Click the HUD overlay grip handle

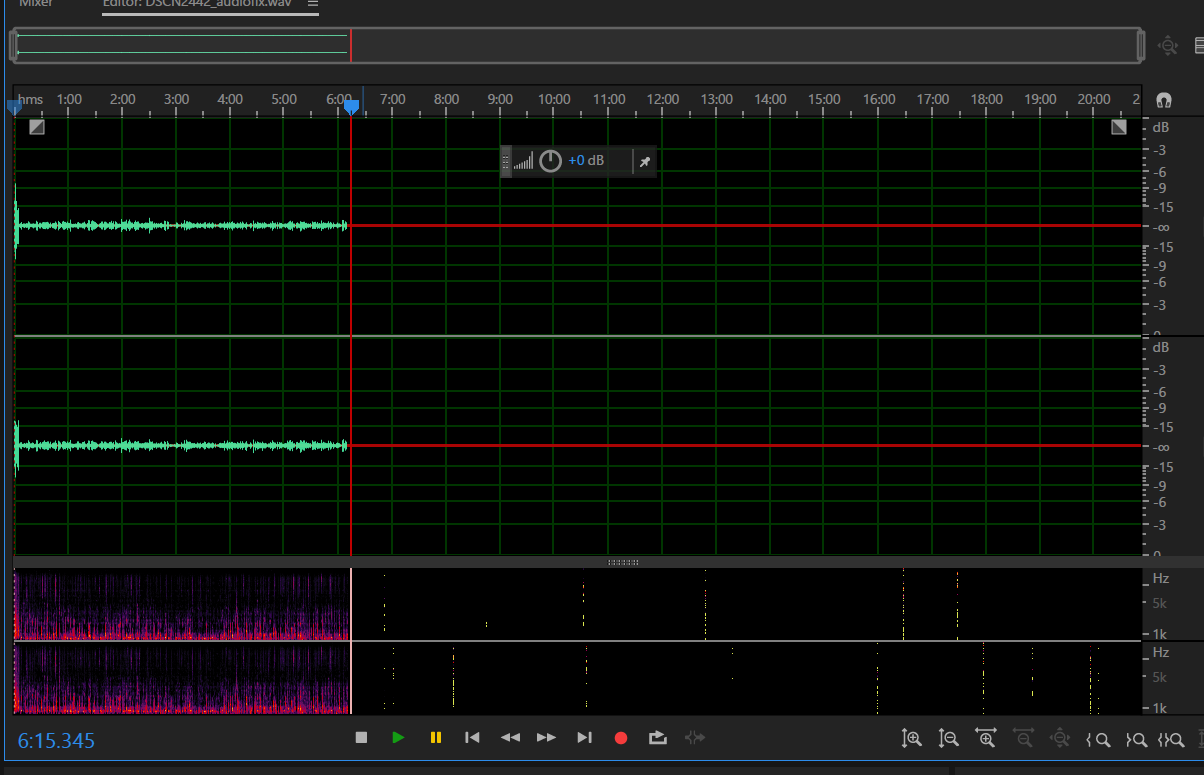click(506, 161)
